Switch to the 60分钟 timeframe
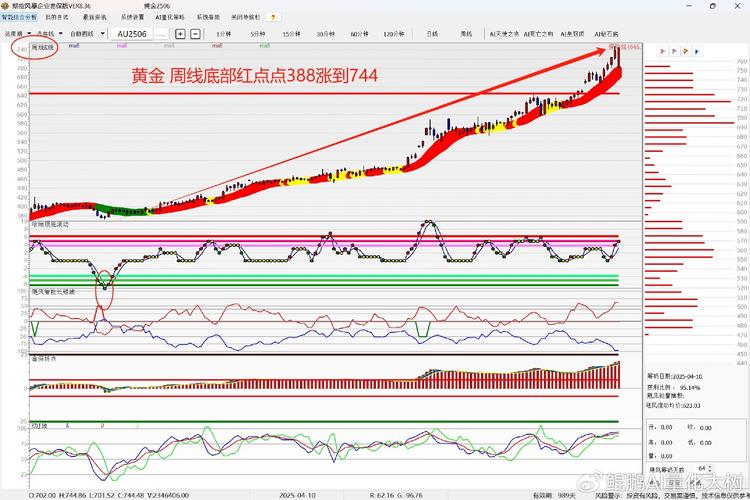 coord(359,34)
